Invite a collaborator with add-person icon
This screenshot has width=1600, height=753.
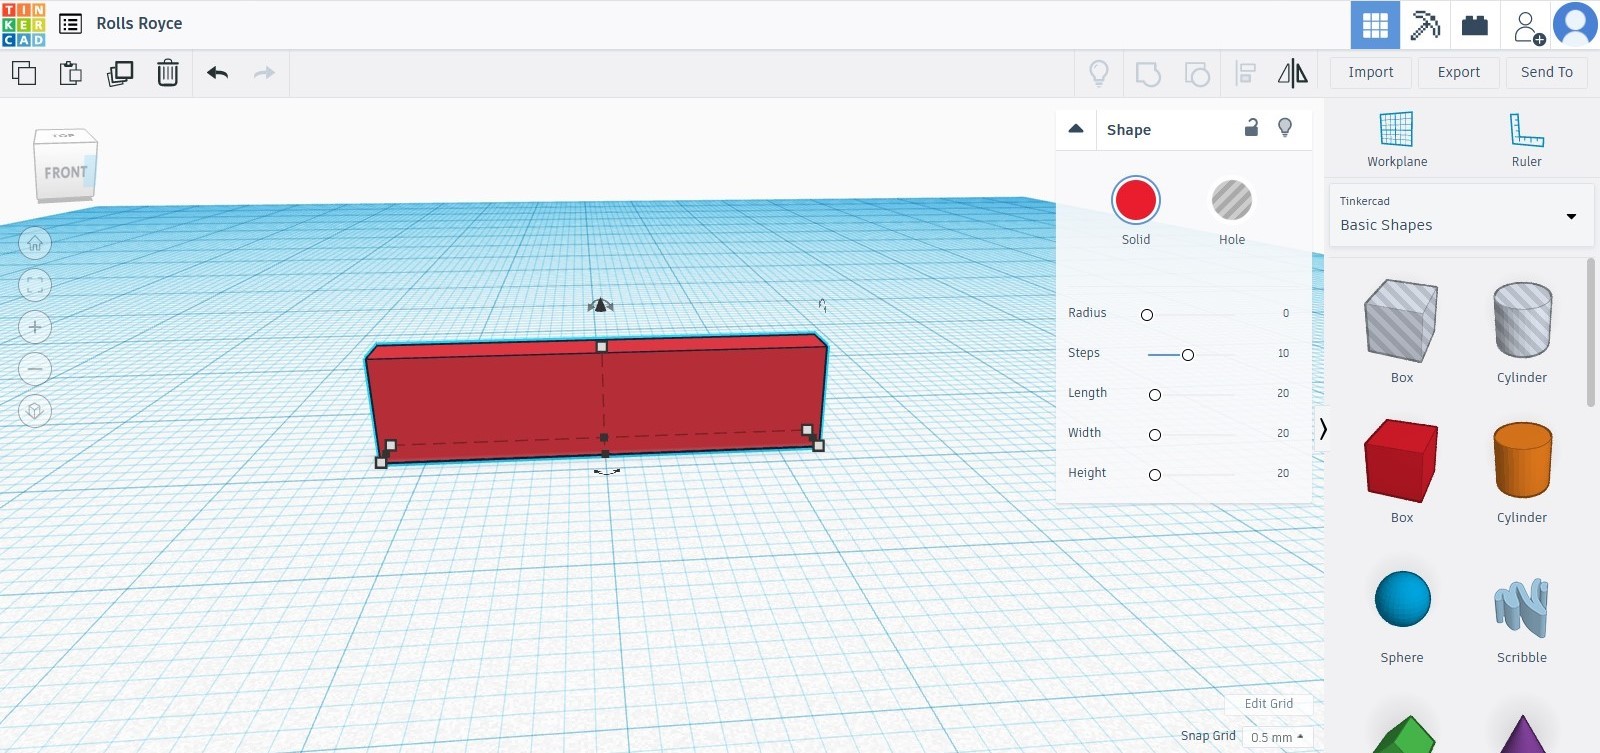click(1528, 27)
